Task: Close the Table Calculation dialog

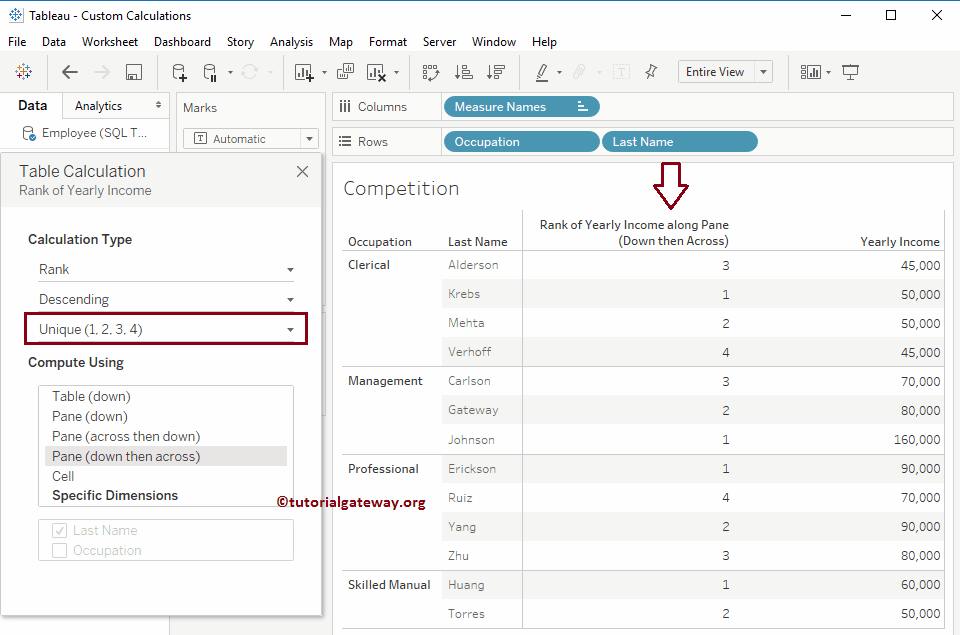Action: 302,172
